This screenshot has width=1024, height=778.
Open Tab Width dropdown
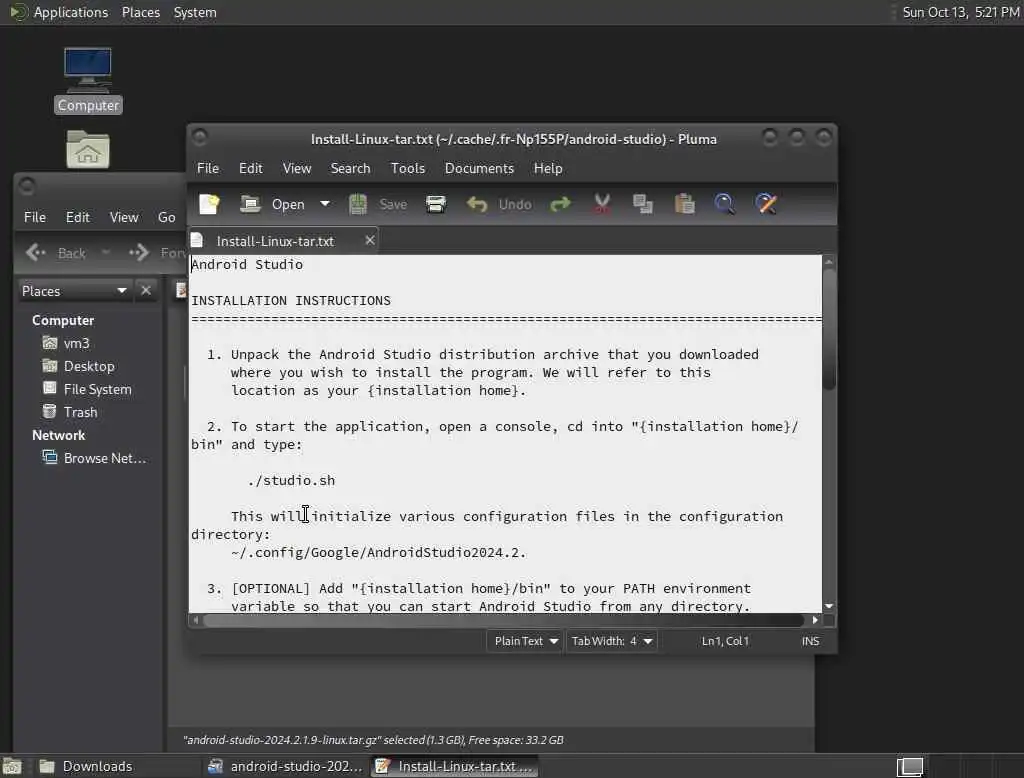(x=611, y=641)
